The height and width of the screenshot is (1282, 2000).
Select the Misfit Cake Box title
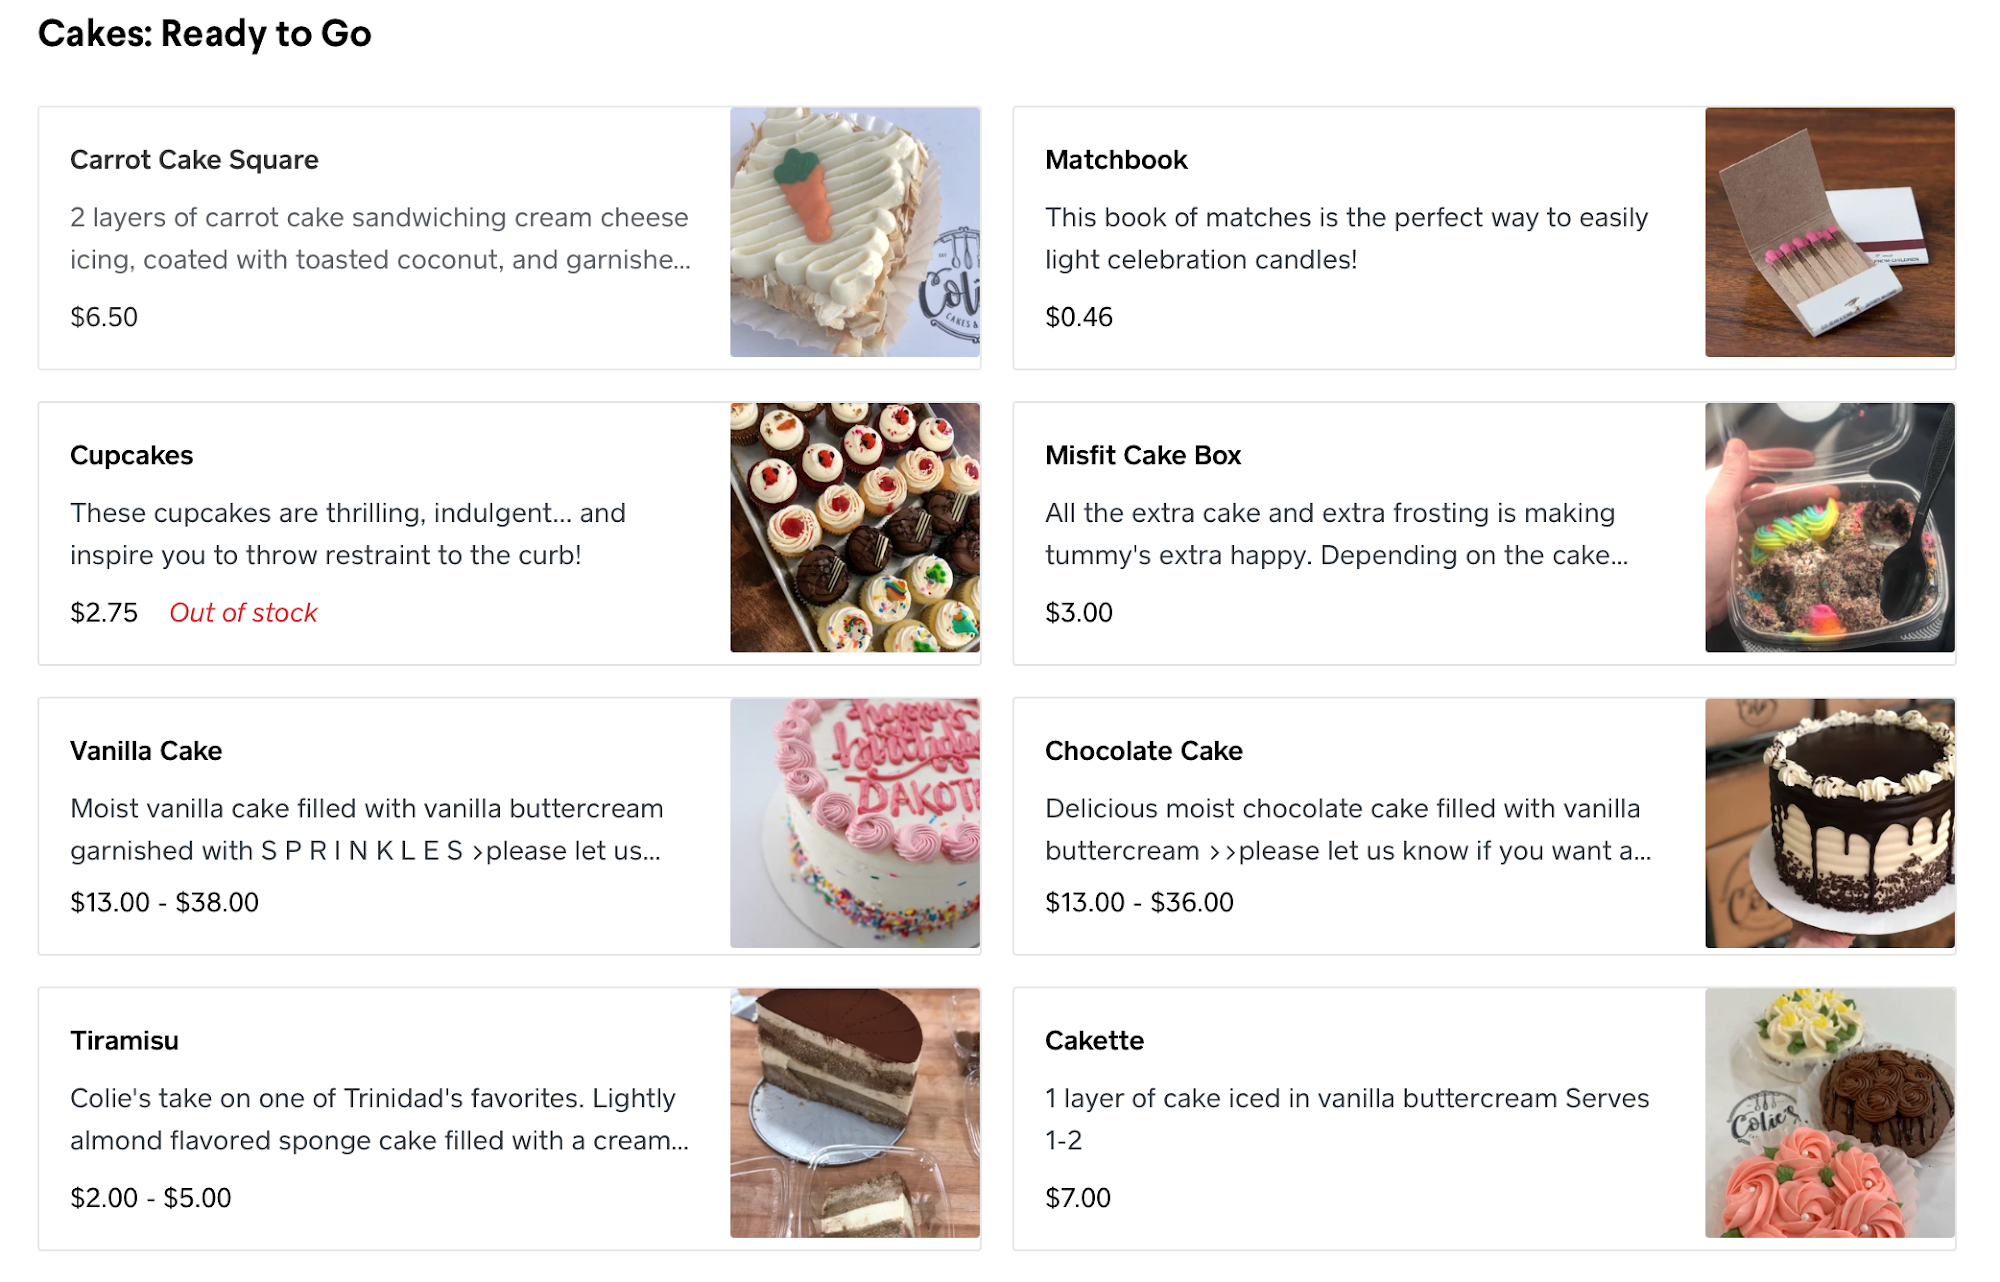(x=1142, y=456)
